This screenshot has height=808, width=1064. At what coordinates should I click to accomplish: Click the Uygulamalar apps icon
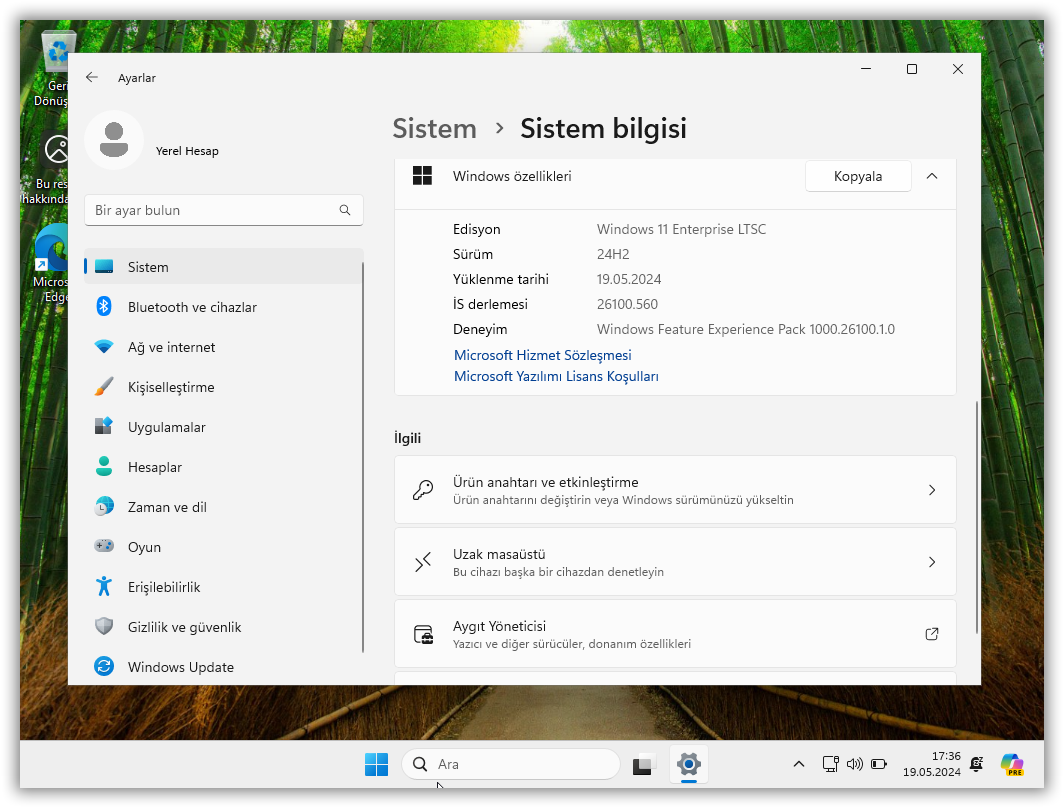(104, 426)
